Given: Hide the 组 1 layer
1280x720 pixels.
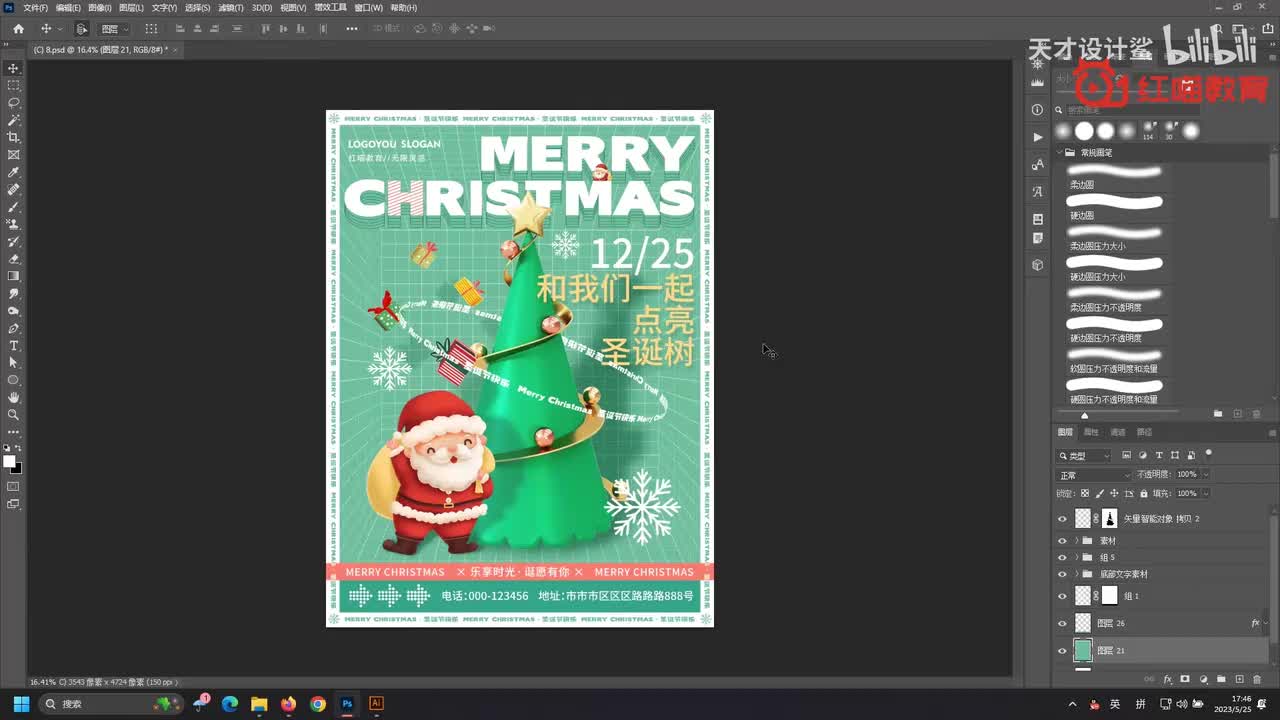Looking at the screenshot, I should tap(1062, 596).
